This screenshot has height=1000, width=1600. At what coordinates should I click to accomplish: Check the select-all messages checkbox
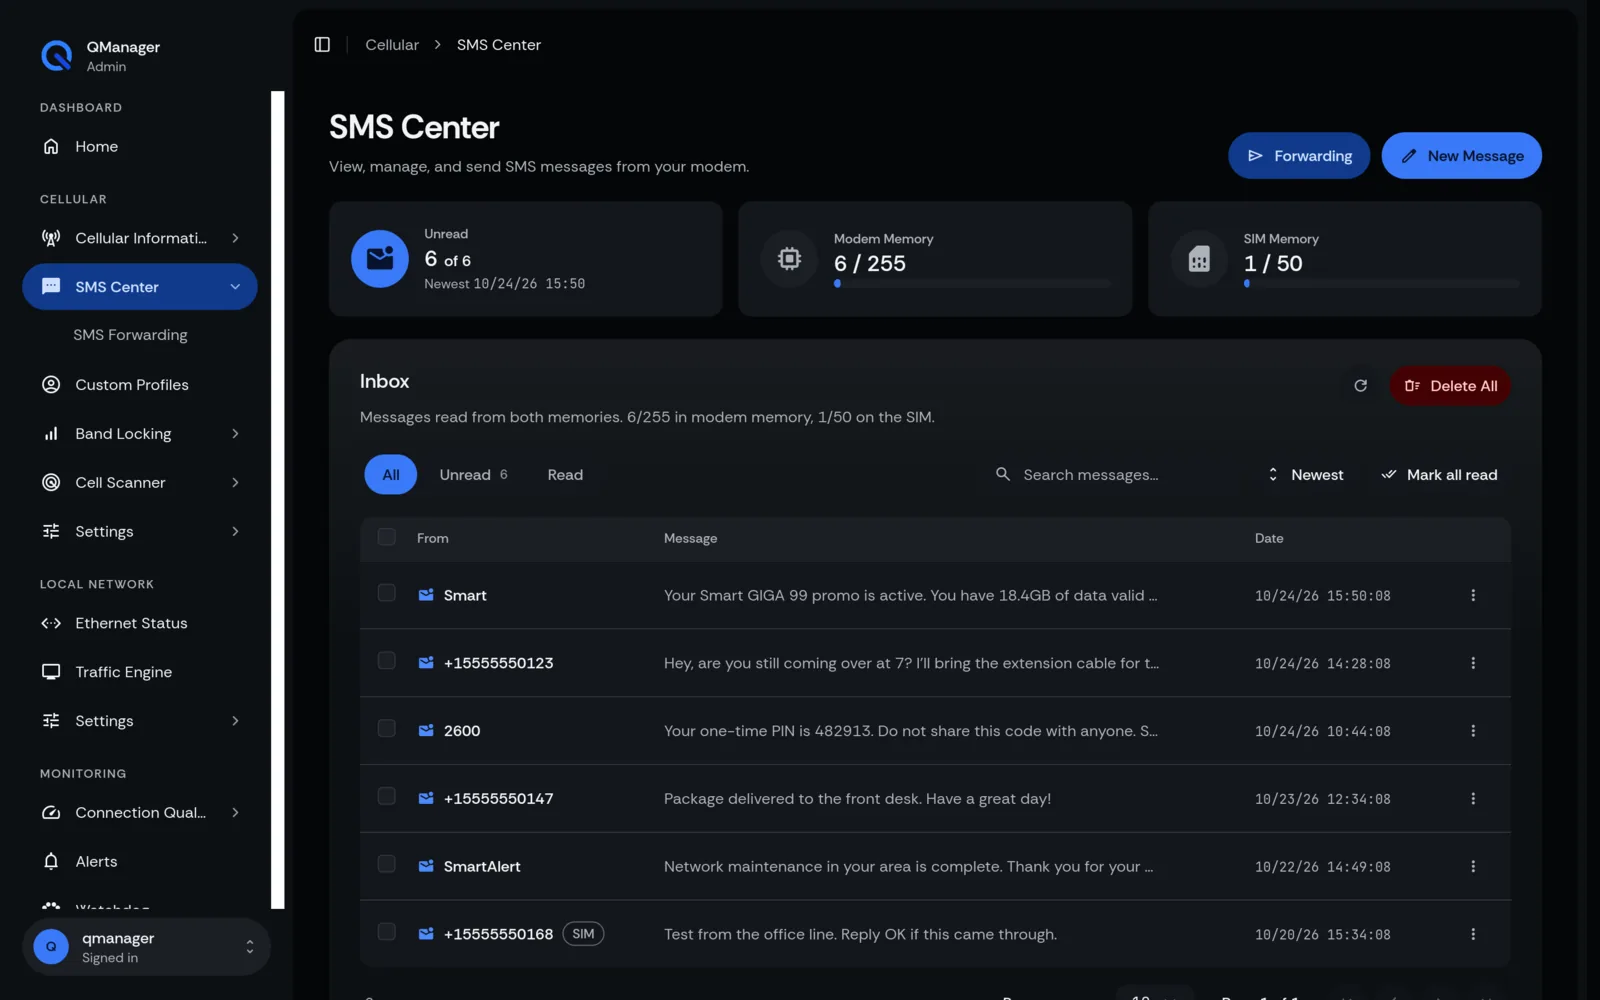pyautogui.click(x=387, y=537)
